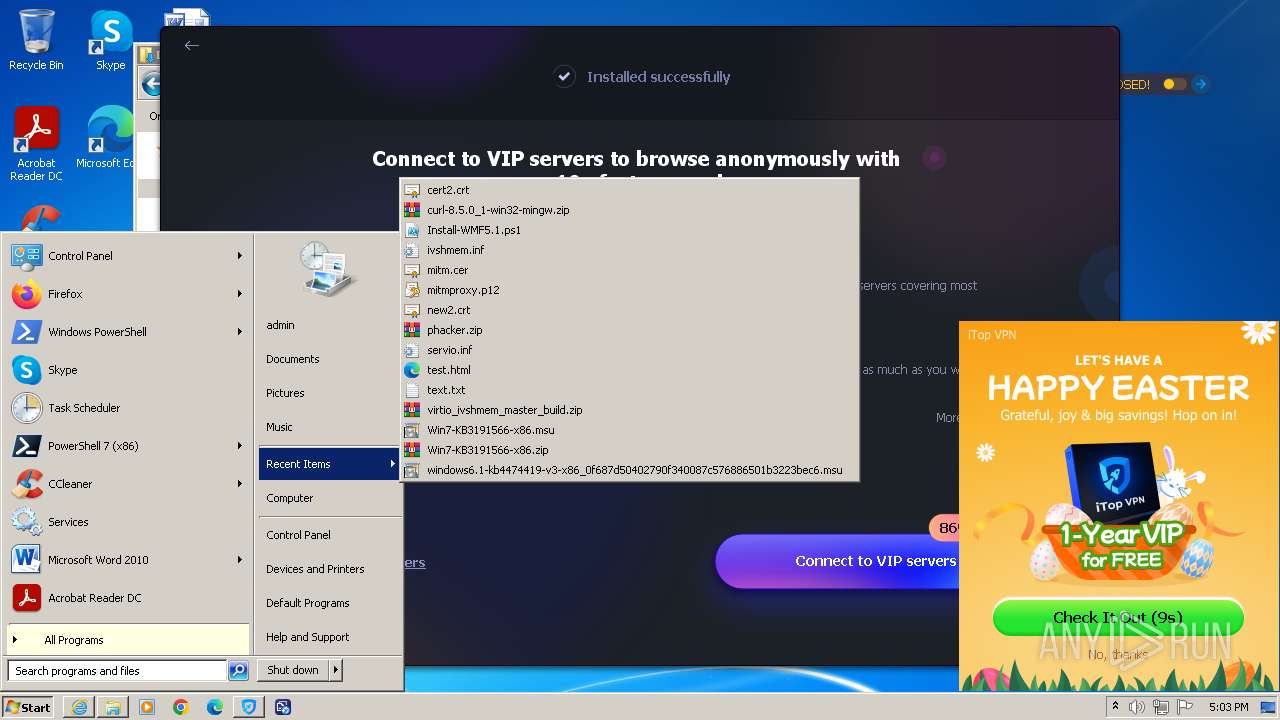The height and width of the screenshot is (720, 1280).
Task: Open text.txt from Recent Items
Action: [629, 390]
